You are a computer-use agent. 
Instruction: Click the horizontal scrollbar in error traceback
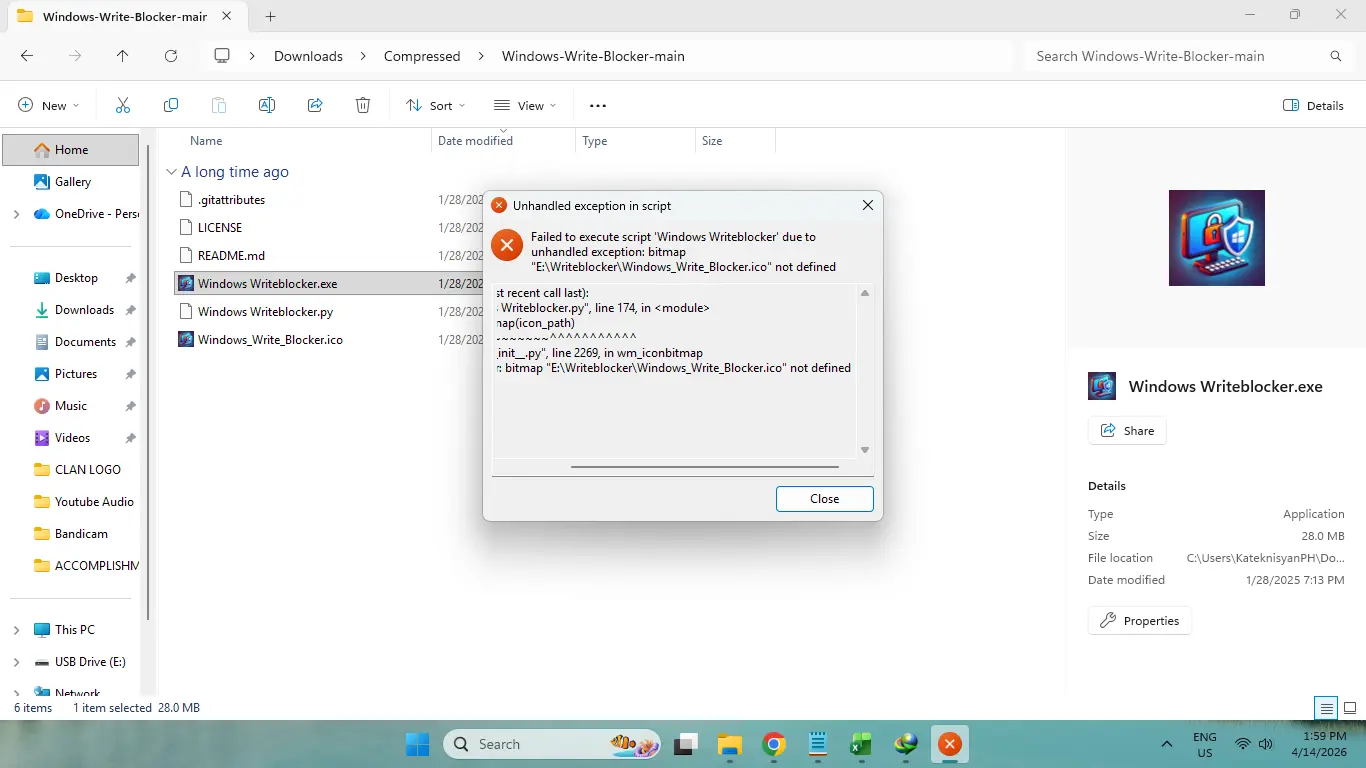click(x=704, y=466)
